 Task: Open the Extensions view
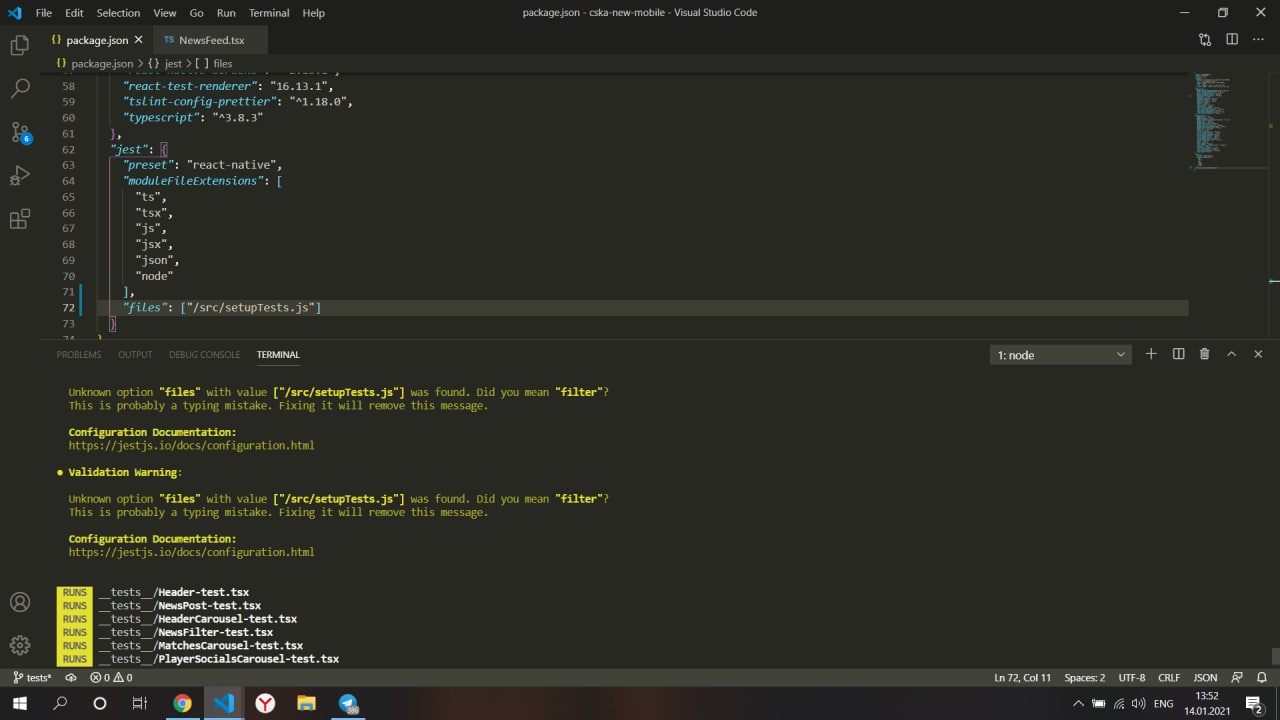click(19, 220)
